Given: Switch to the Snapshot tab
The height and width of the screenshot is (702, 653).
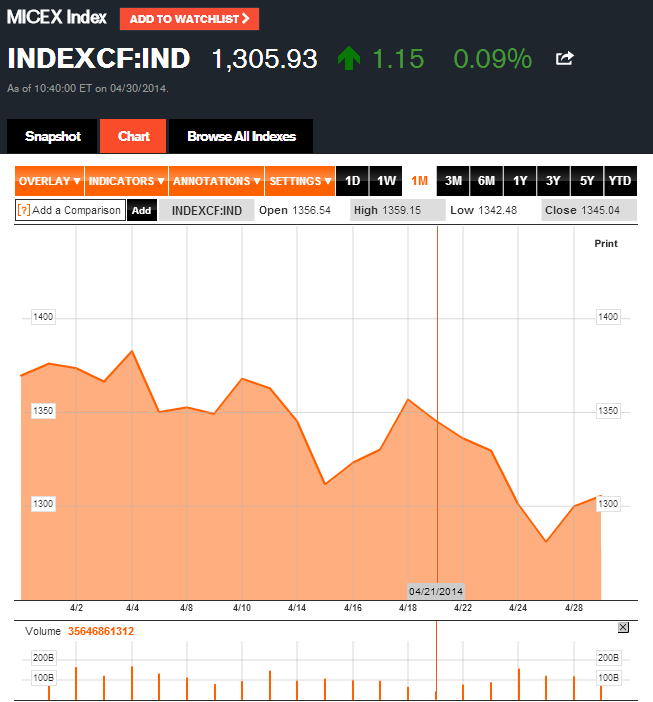Looking at the screenshot, I should click(x=53, y=136).
